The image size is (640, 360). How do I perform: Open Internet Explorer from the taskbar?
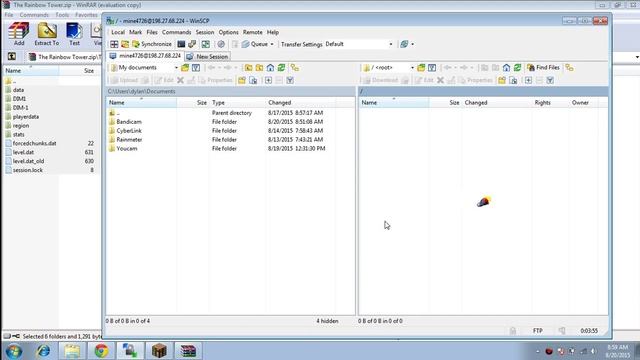click(43, 351)
